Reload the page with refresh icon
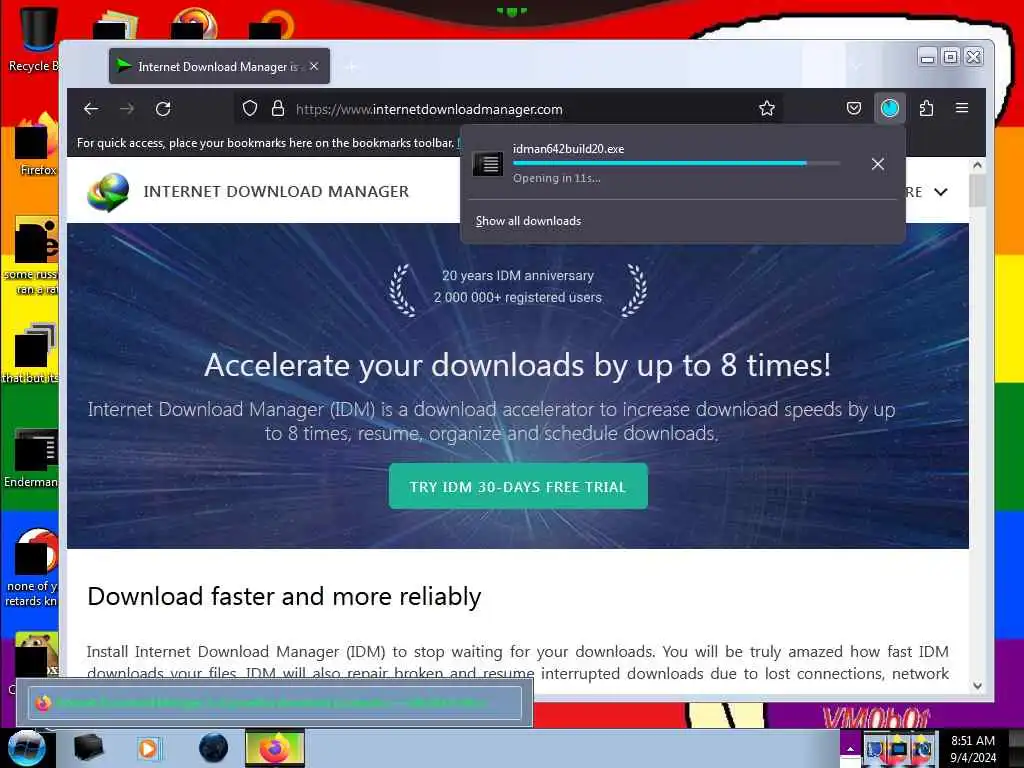The width and height of the screenshot is (1024, 768). 163,108
